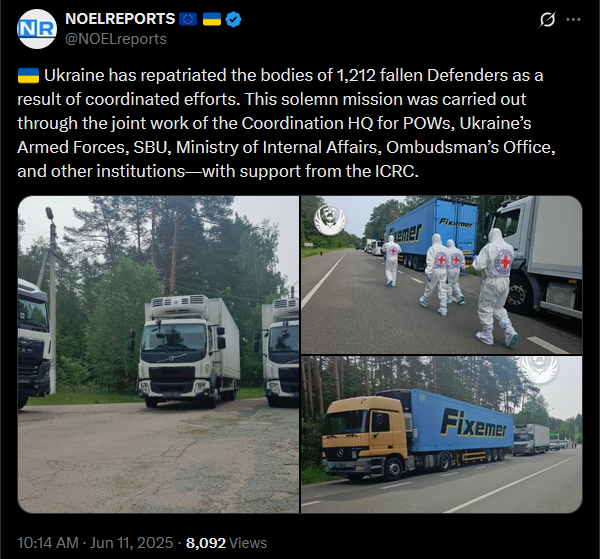Click the 8,092 Views counter
This screenshot has height=559, width=600.
(226, 543)
